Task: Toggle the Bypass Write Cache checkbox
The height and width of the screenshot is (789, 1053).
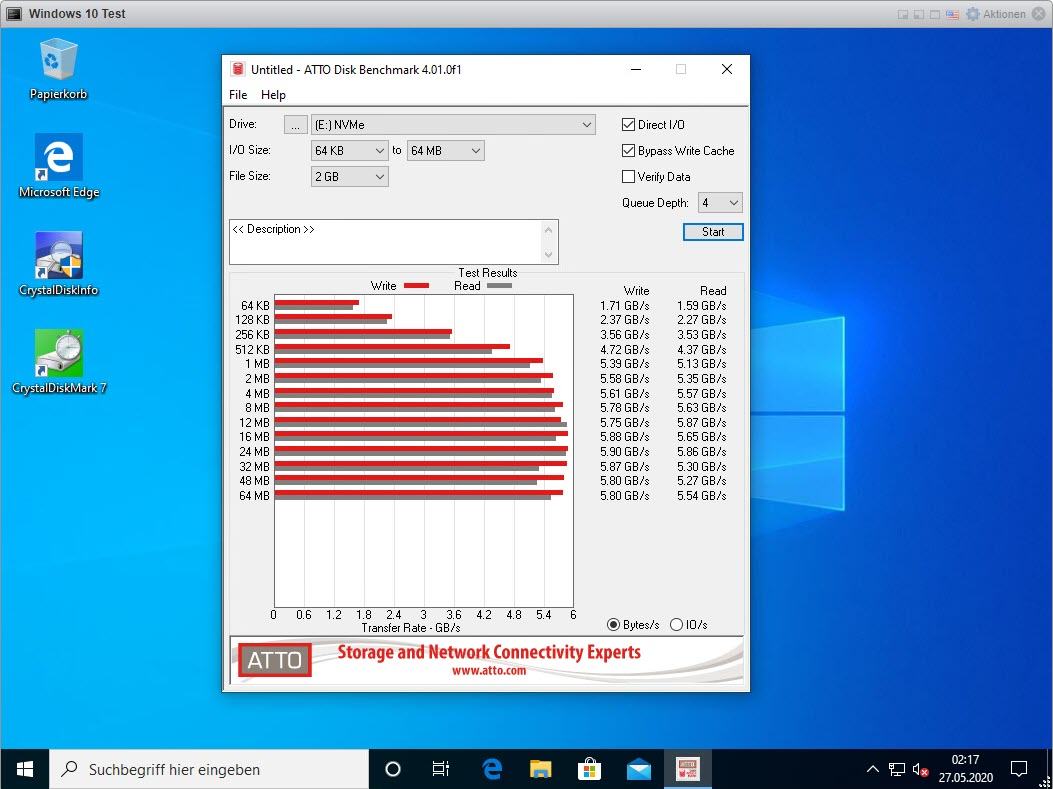Action: (x=629, y=150)
